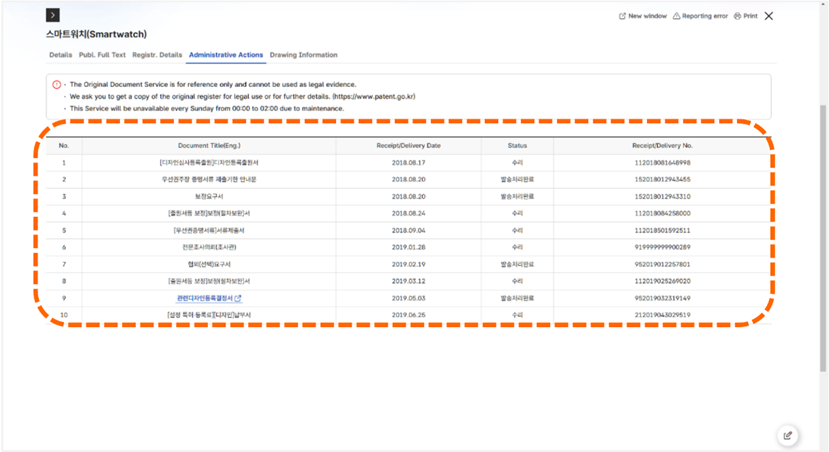Click the New window icon
The height and width of the screenshot is (452, 829).
tap(623, 17)
